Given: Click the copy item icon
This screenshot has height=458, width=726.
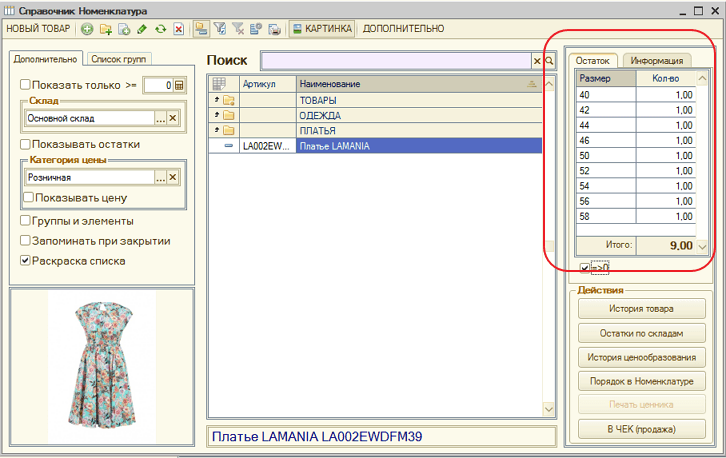Looking at the screenshot, I should click(124, 29).
